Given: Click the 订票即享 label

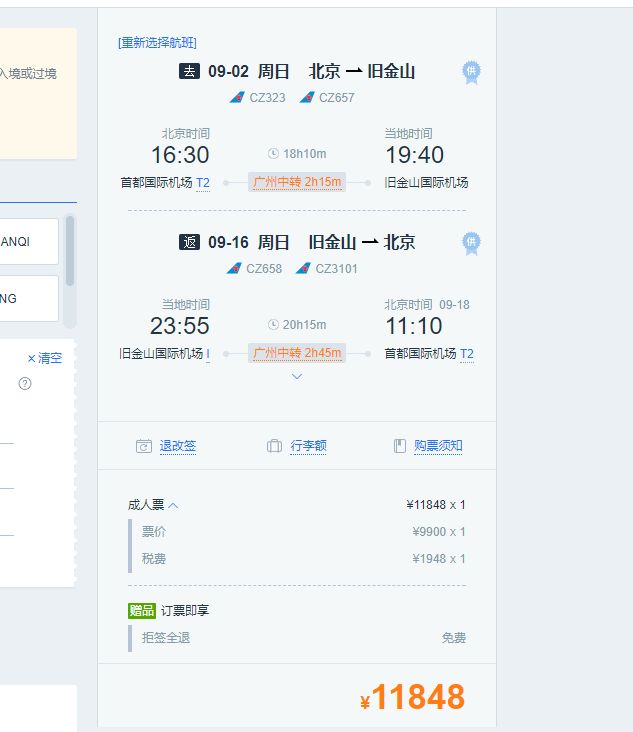Looking at the screenshot, I should (185, 611).
